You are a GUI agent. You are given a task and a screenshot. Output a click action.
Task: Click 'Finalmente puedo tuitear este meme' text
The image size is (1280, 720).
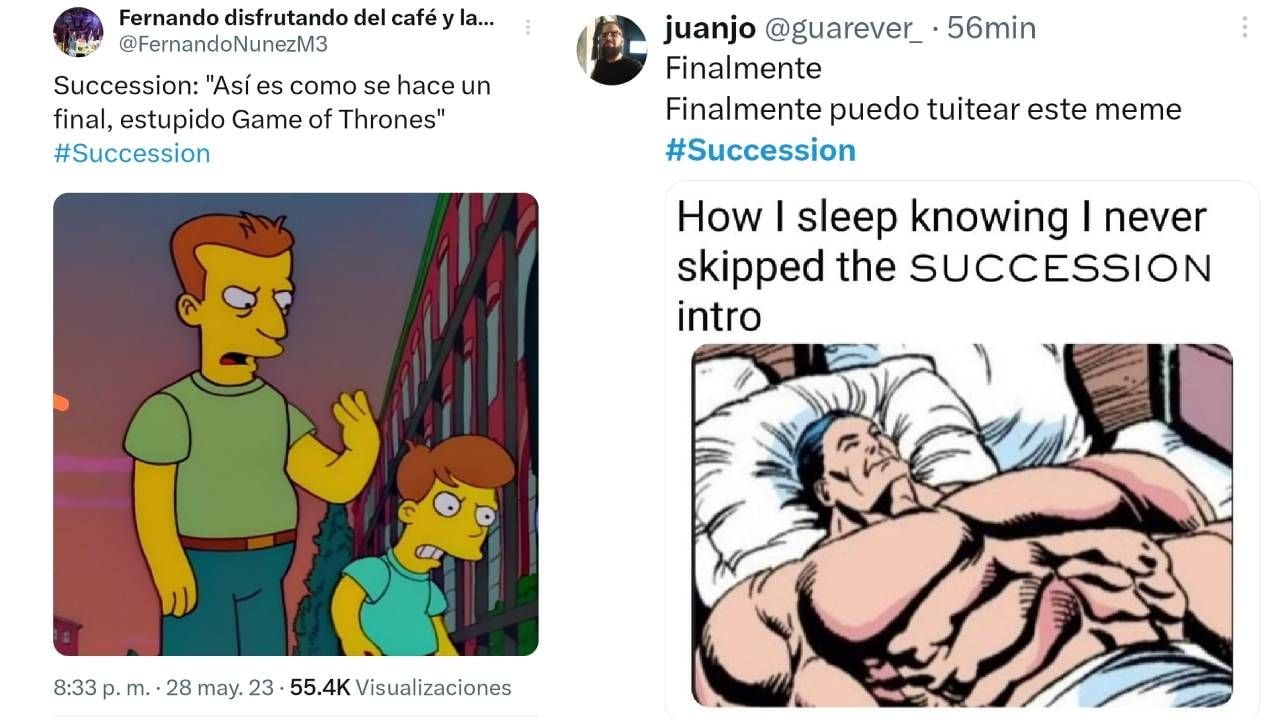[x=923, y=108]
